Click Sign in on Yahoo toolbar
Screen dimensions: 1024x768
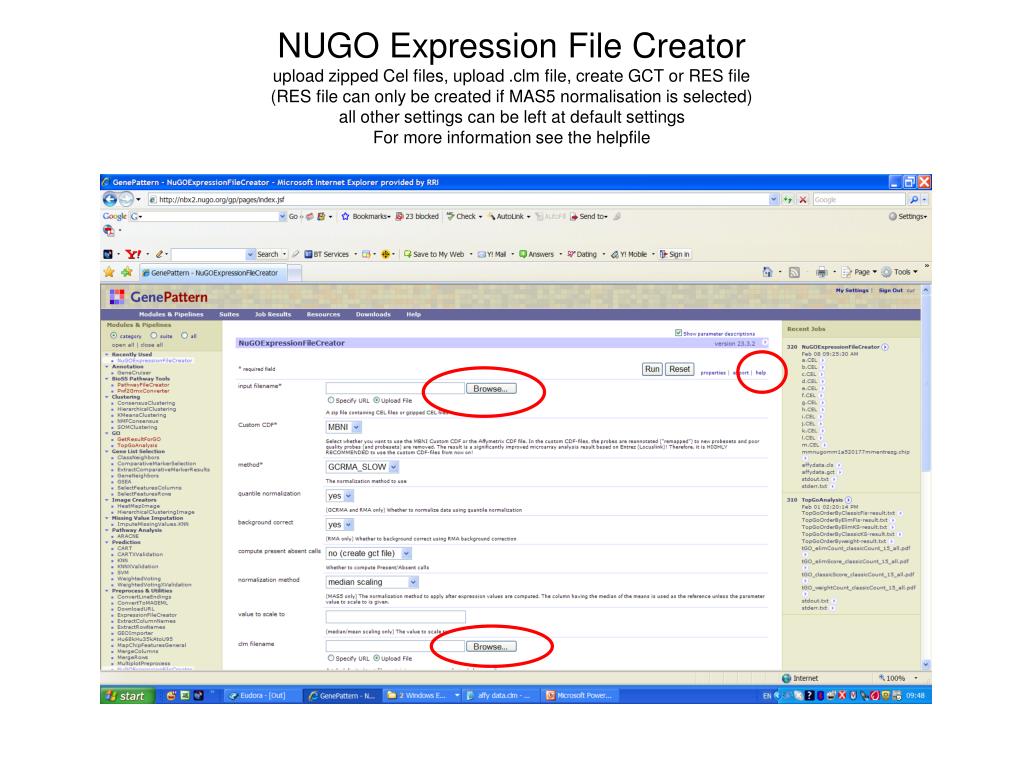tap(675, 254)
